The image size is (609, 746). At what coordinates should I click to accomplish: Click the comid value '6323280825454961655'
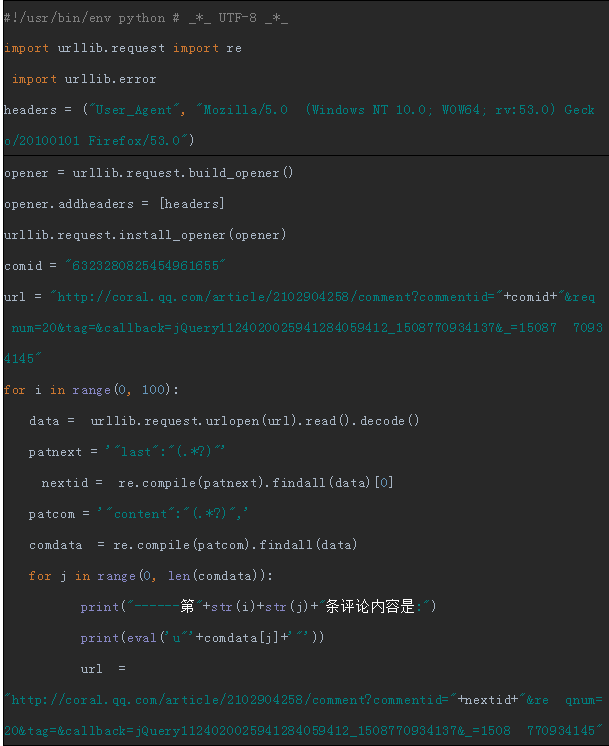pyautogui.click(x=145, y=265)
